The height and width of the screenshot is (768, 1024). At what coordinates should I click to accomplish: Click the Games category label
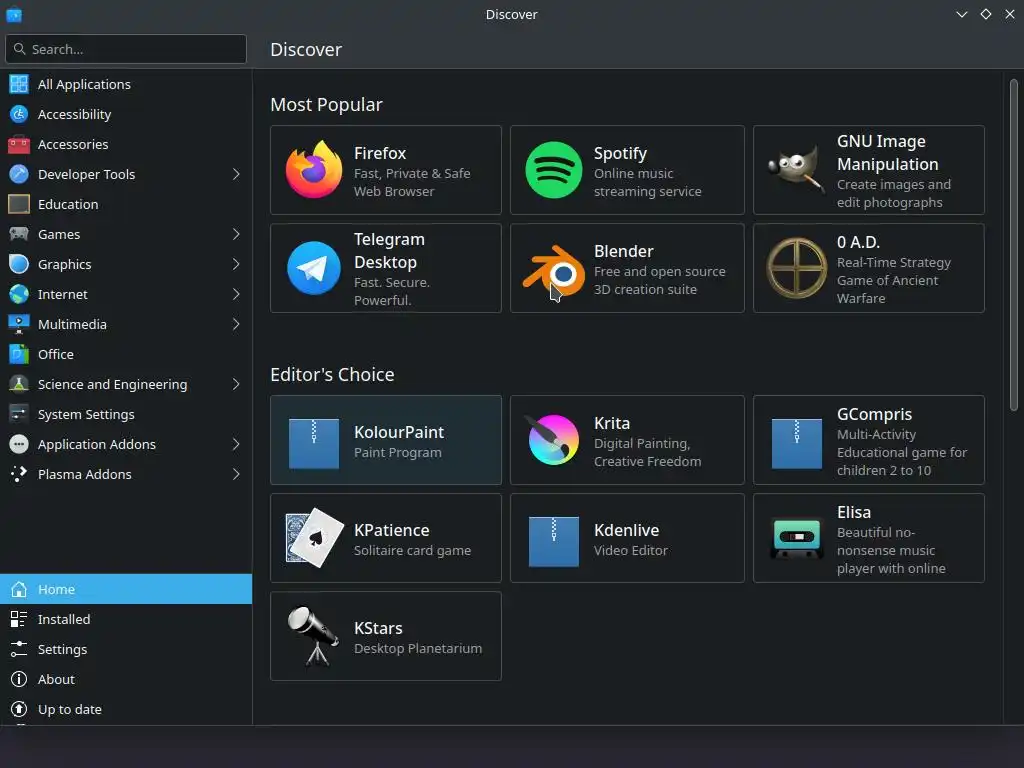click(x=59, y=234)
